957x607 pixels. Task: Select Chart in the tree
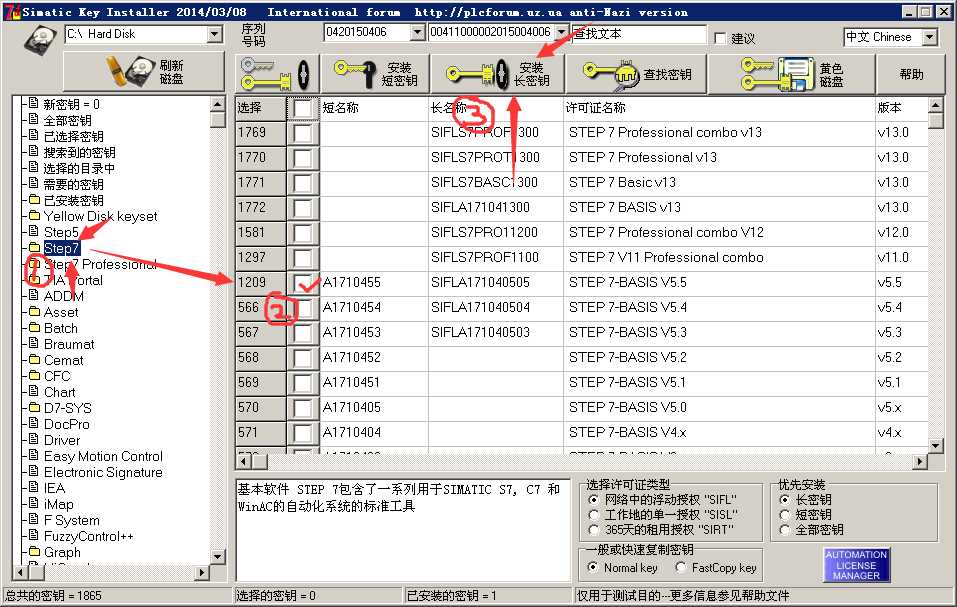tap(60, 392)
